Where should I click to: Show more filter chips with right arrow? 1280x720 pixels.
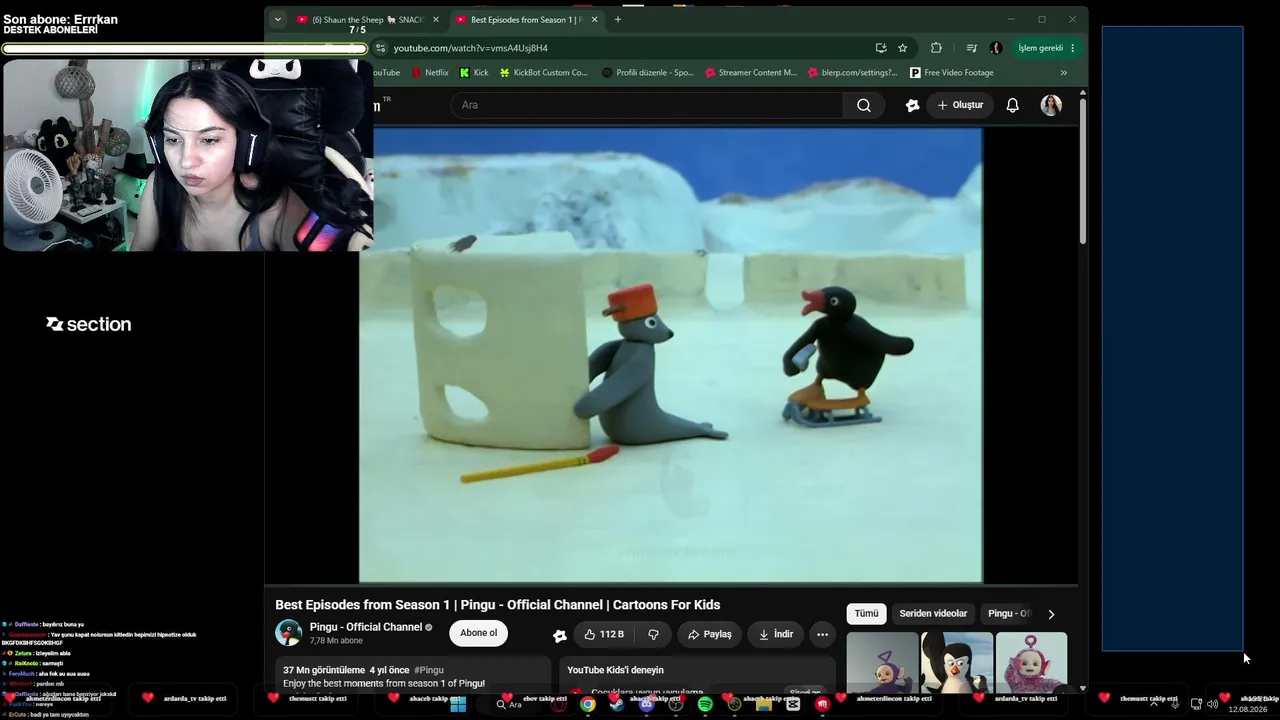tap(1051, 614)
